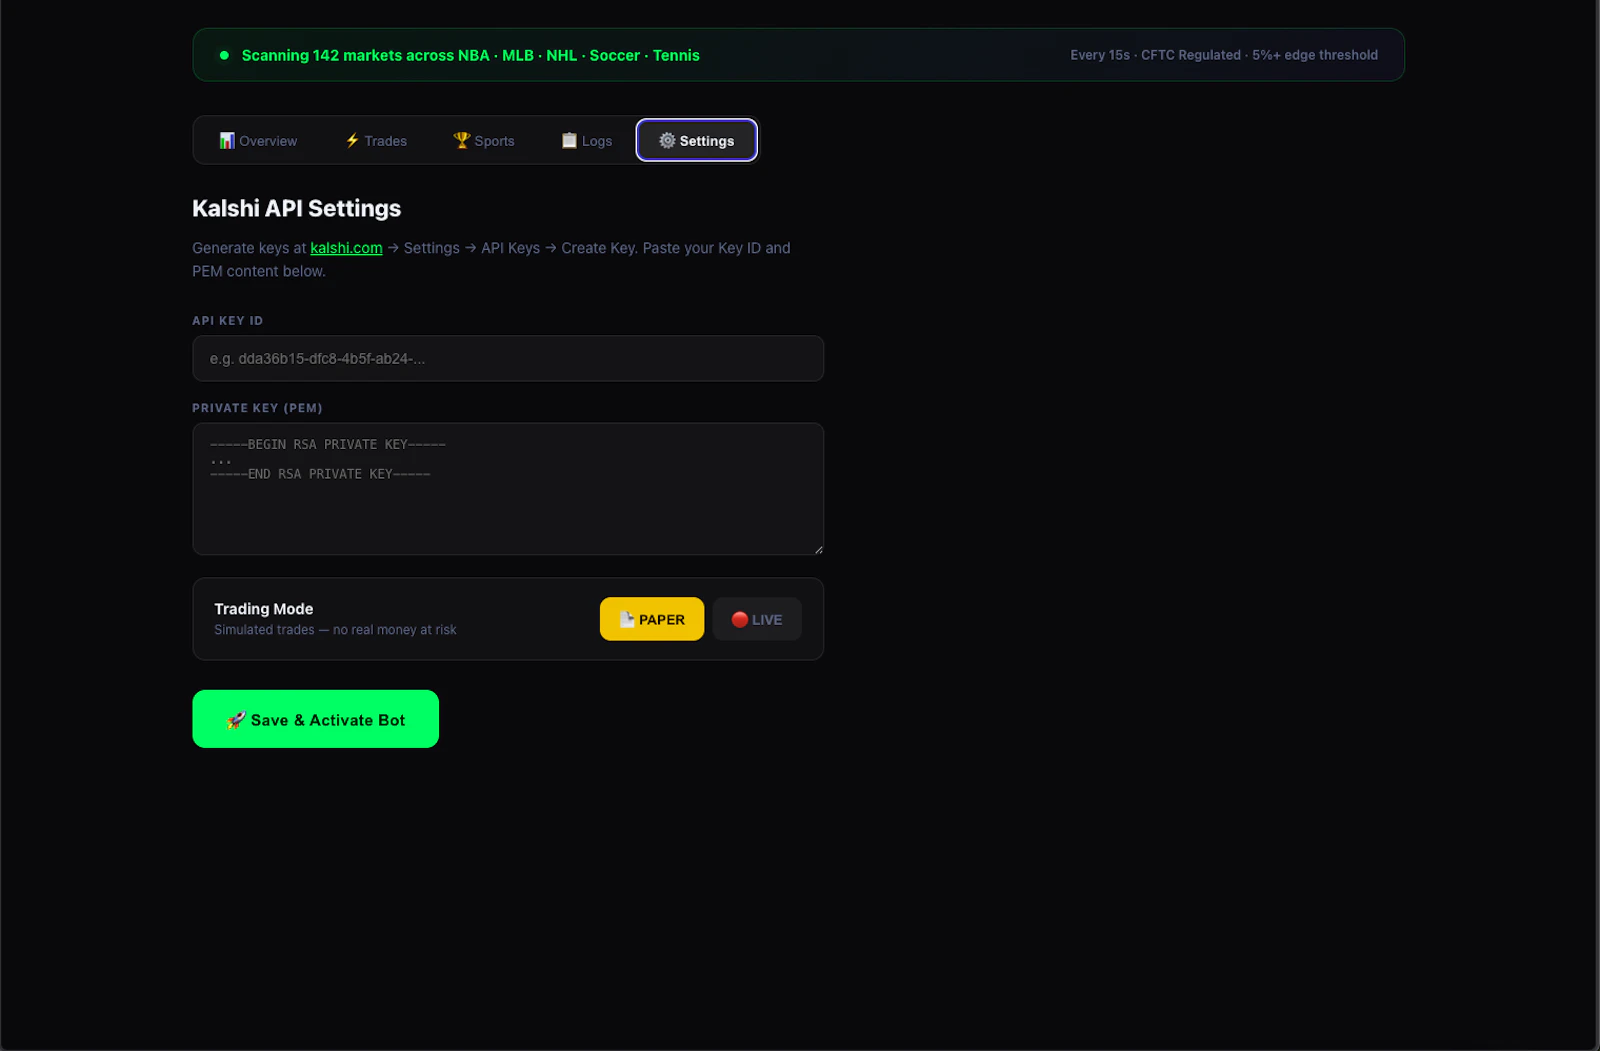Screen dimensions: 1600x1051
Task: Click the paper page icon on PAPER
Action: [x=627, y=619]
